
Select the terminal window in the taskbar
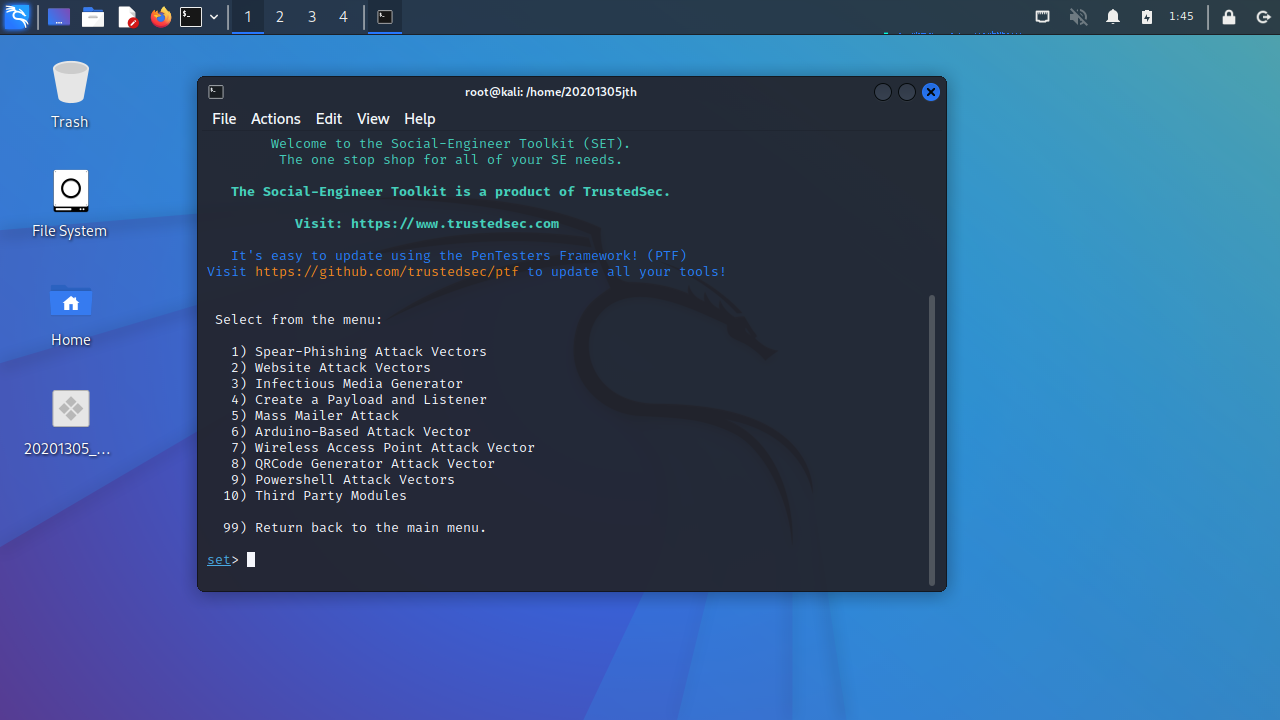385,17
